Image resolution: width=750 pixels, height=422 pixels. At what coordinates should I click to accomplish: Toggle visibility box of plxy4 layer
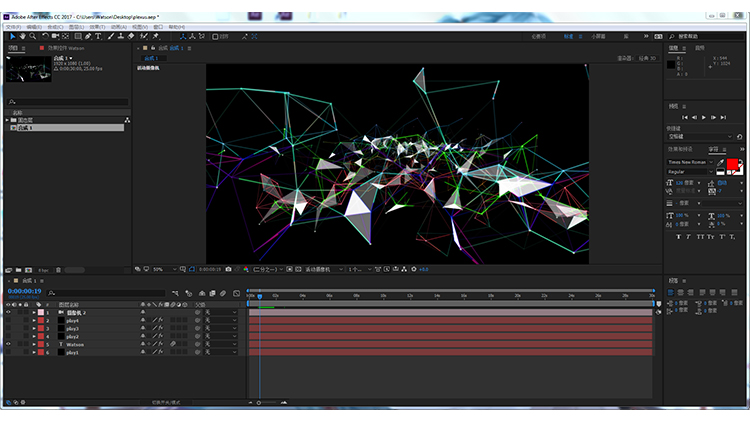[x=8, y=321]
